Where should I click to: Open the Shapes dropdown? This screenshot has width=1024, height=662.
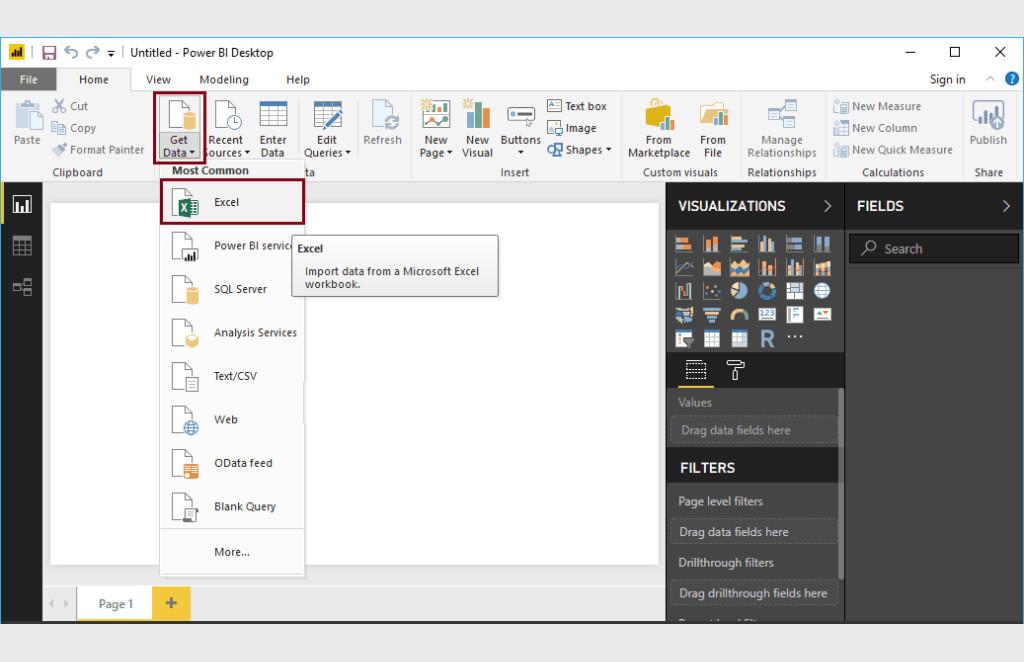click(x=579, y=150)
